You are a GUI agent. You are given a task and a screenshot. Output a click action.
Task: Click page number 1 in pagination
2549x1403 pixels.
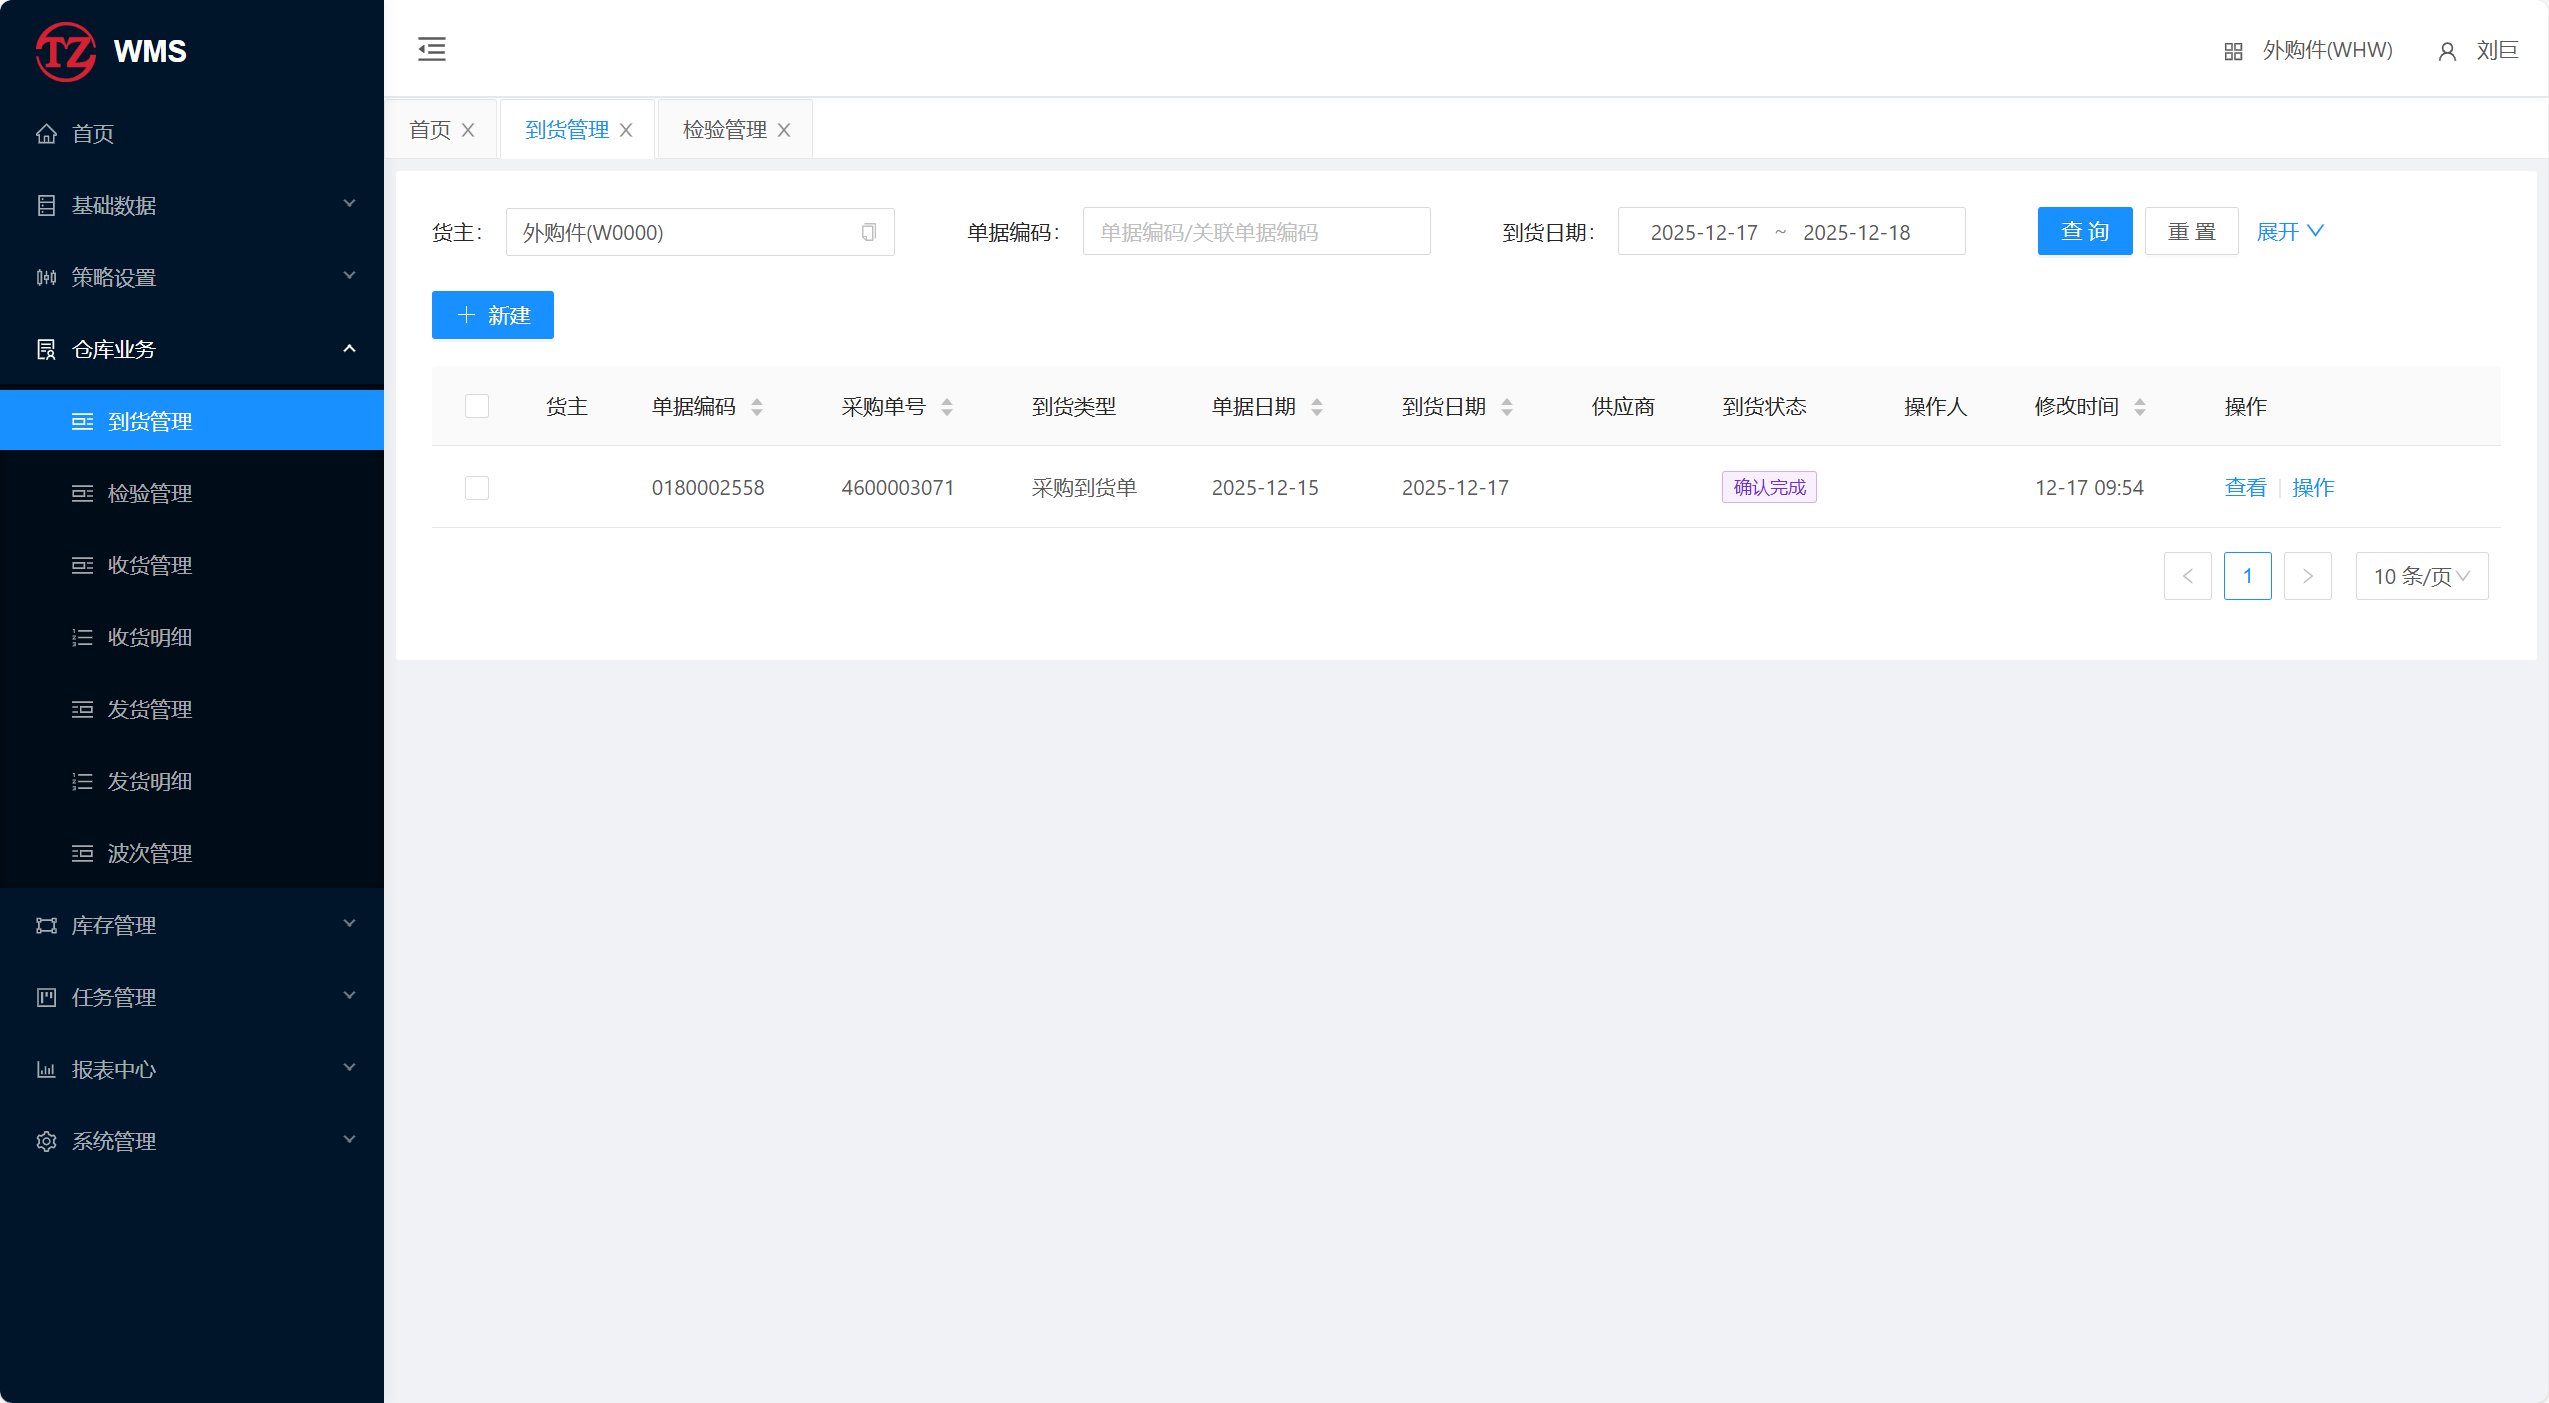(2248, 576)
